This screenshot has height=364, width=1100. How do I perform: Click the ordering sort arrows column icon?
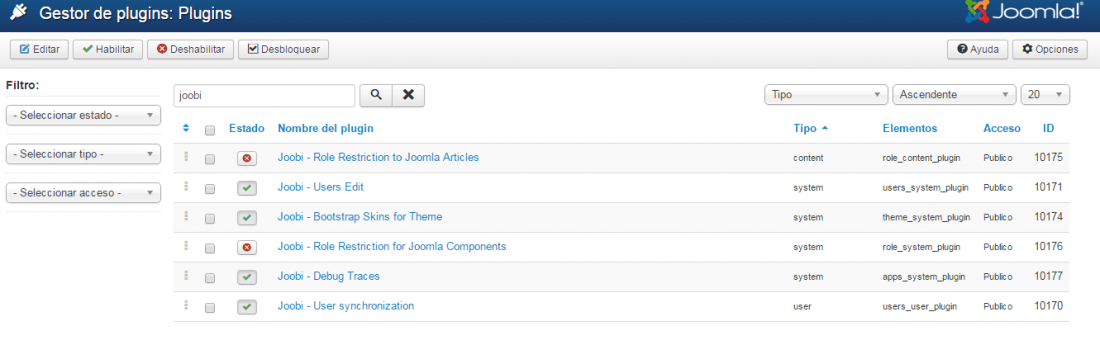click(186, 128)
